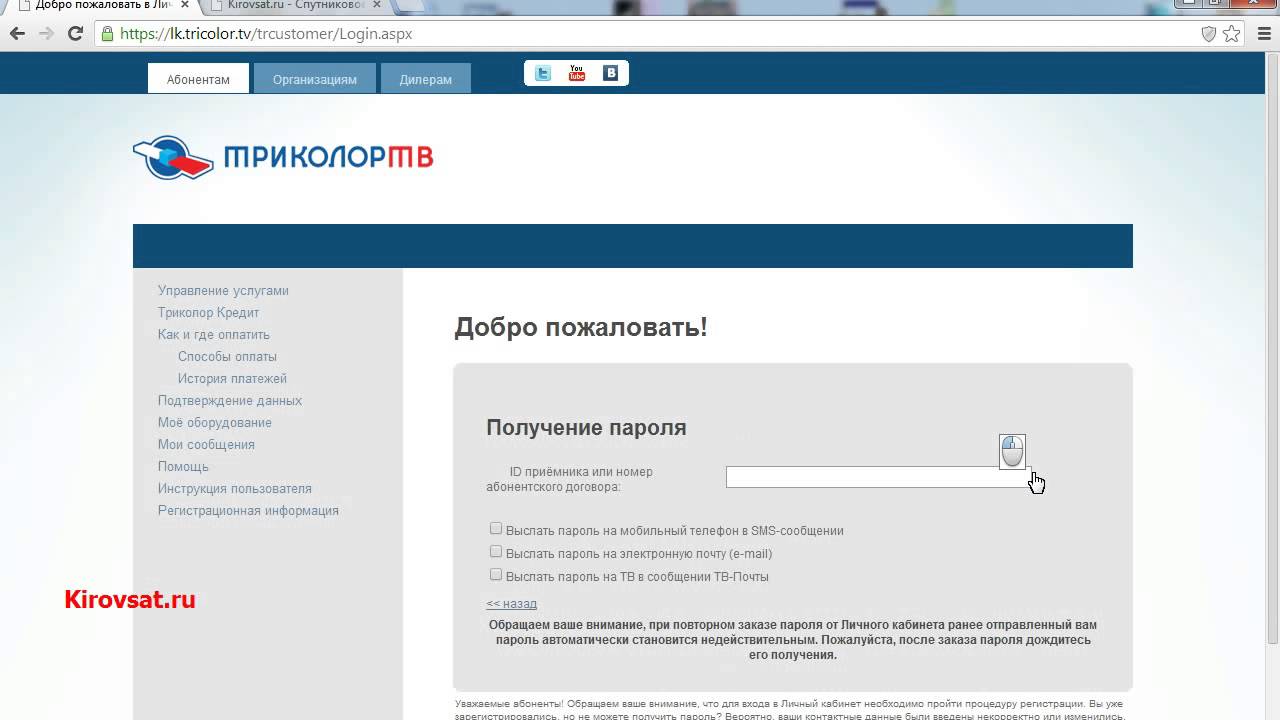Go back with browser back arrow
Viewport: 1280px width, 720px height.
pos(17,33)
